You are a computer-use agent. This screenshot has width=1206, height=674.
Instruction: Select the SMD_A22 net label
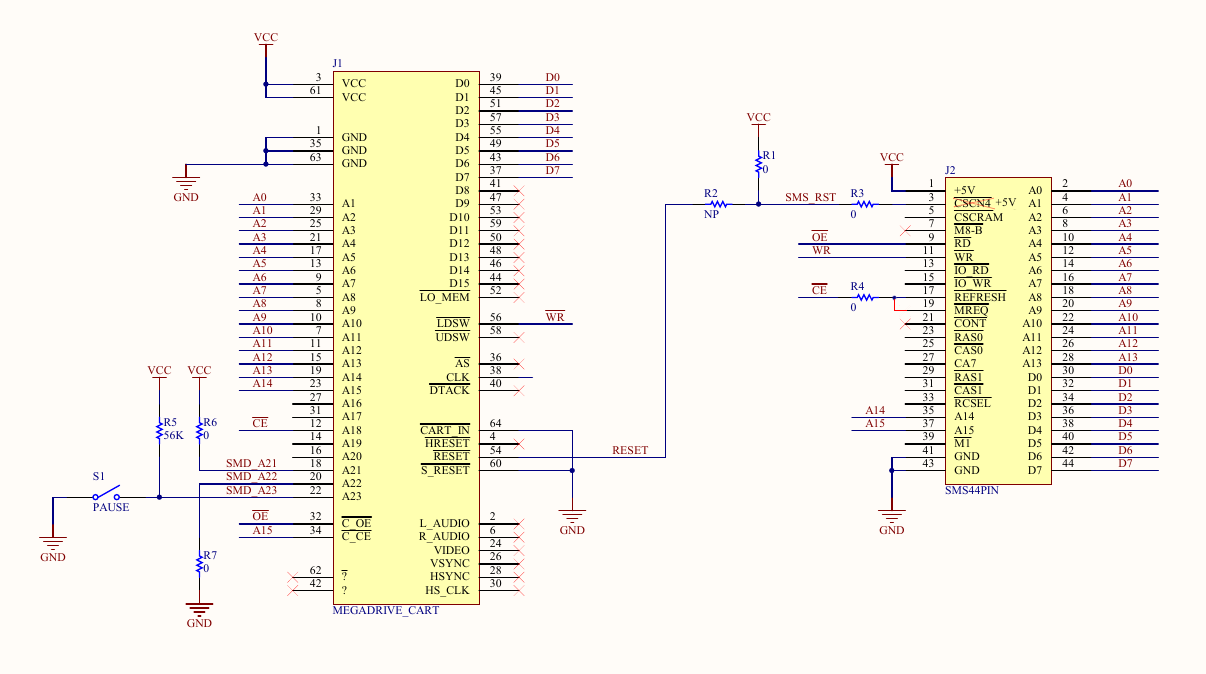252,476
